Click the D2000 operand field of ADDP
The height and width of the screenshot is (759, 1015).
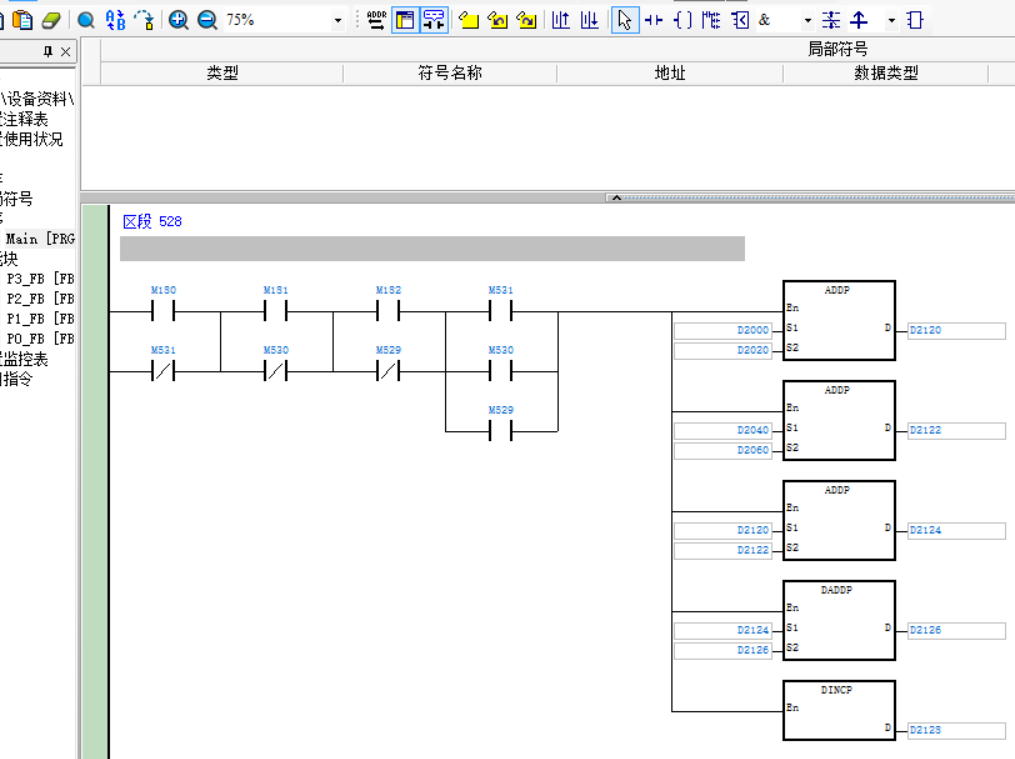tap(722, 330)
